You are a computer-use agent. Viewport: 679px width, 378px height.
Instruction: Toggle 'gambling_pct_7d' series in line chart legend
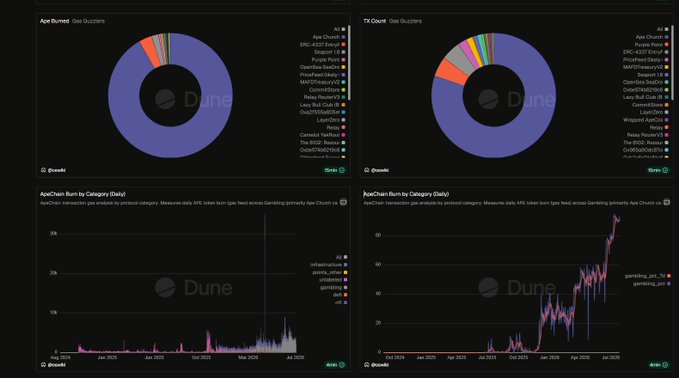tap(647, 276)
